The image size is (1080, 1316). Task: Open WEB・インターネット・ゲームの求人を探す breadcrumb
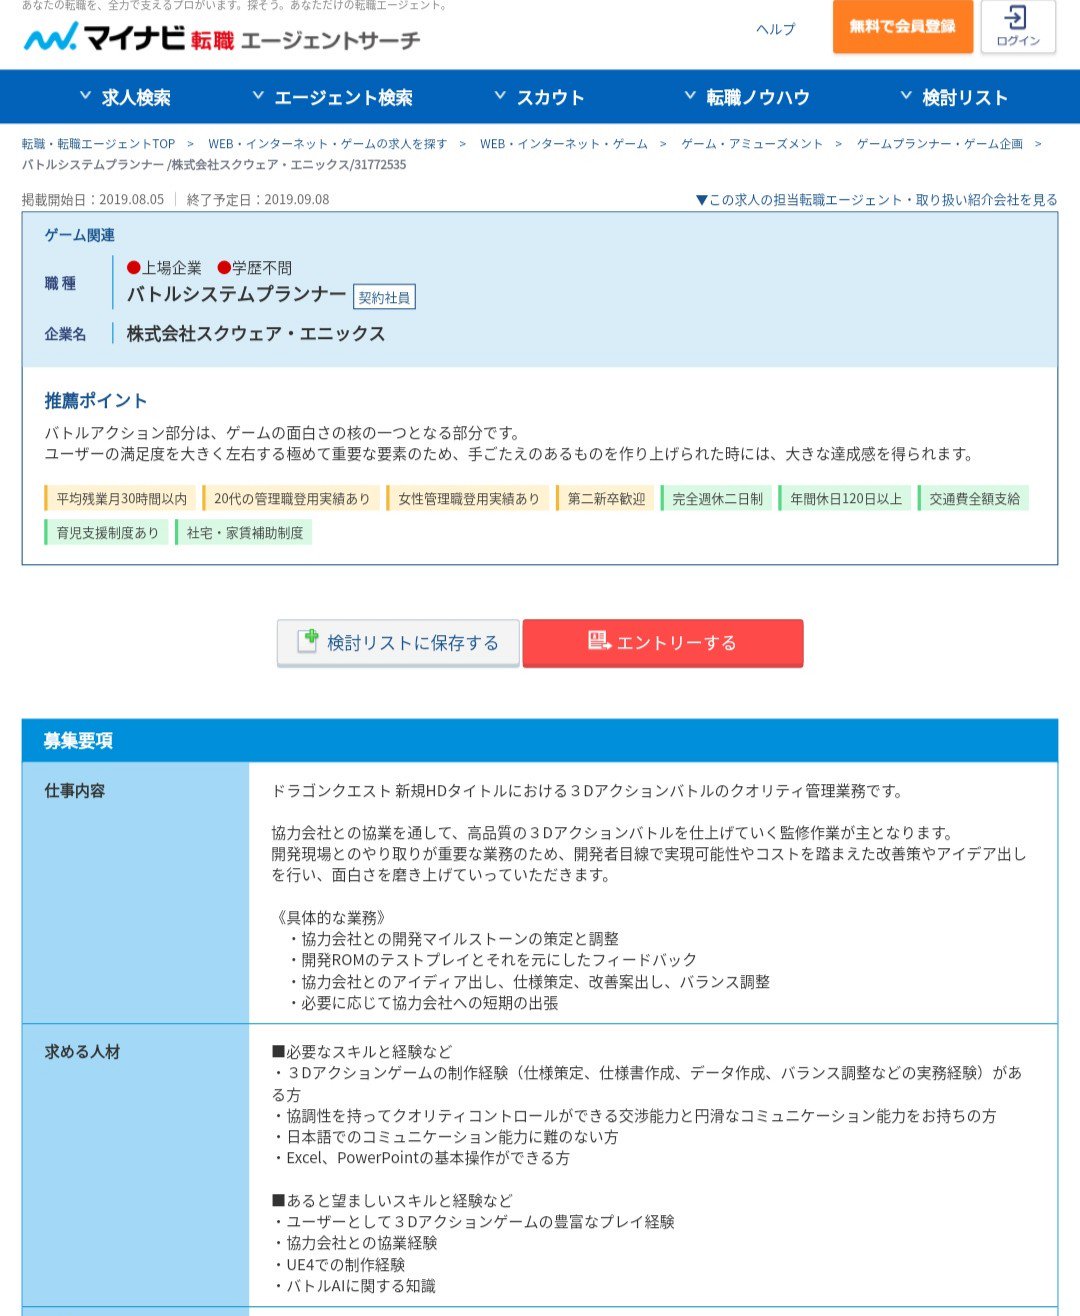[x=328, y=144]
